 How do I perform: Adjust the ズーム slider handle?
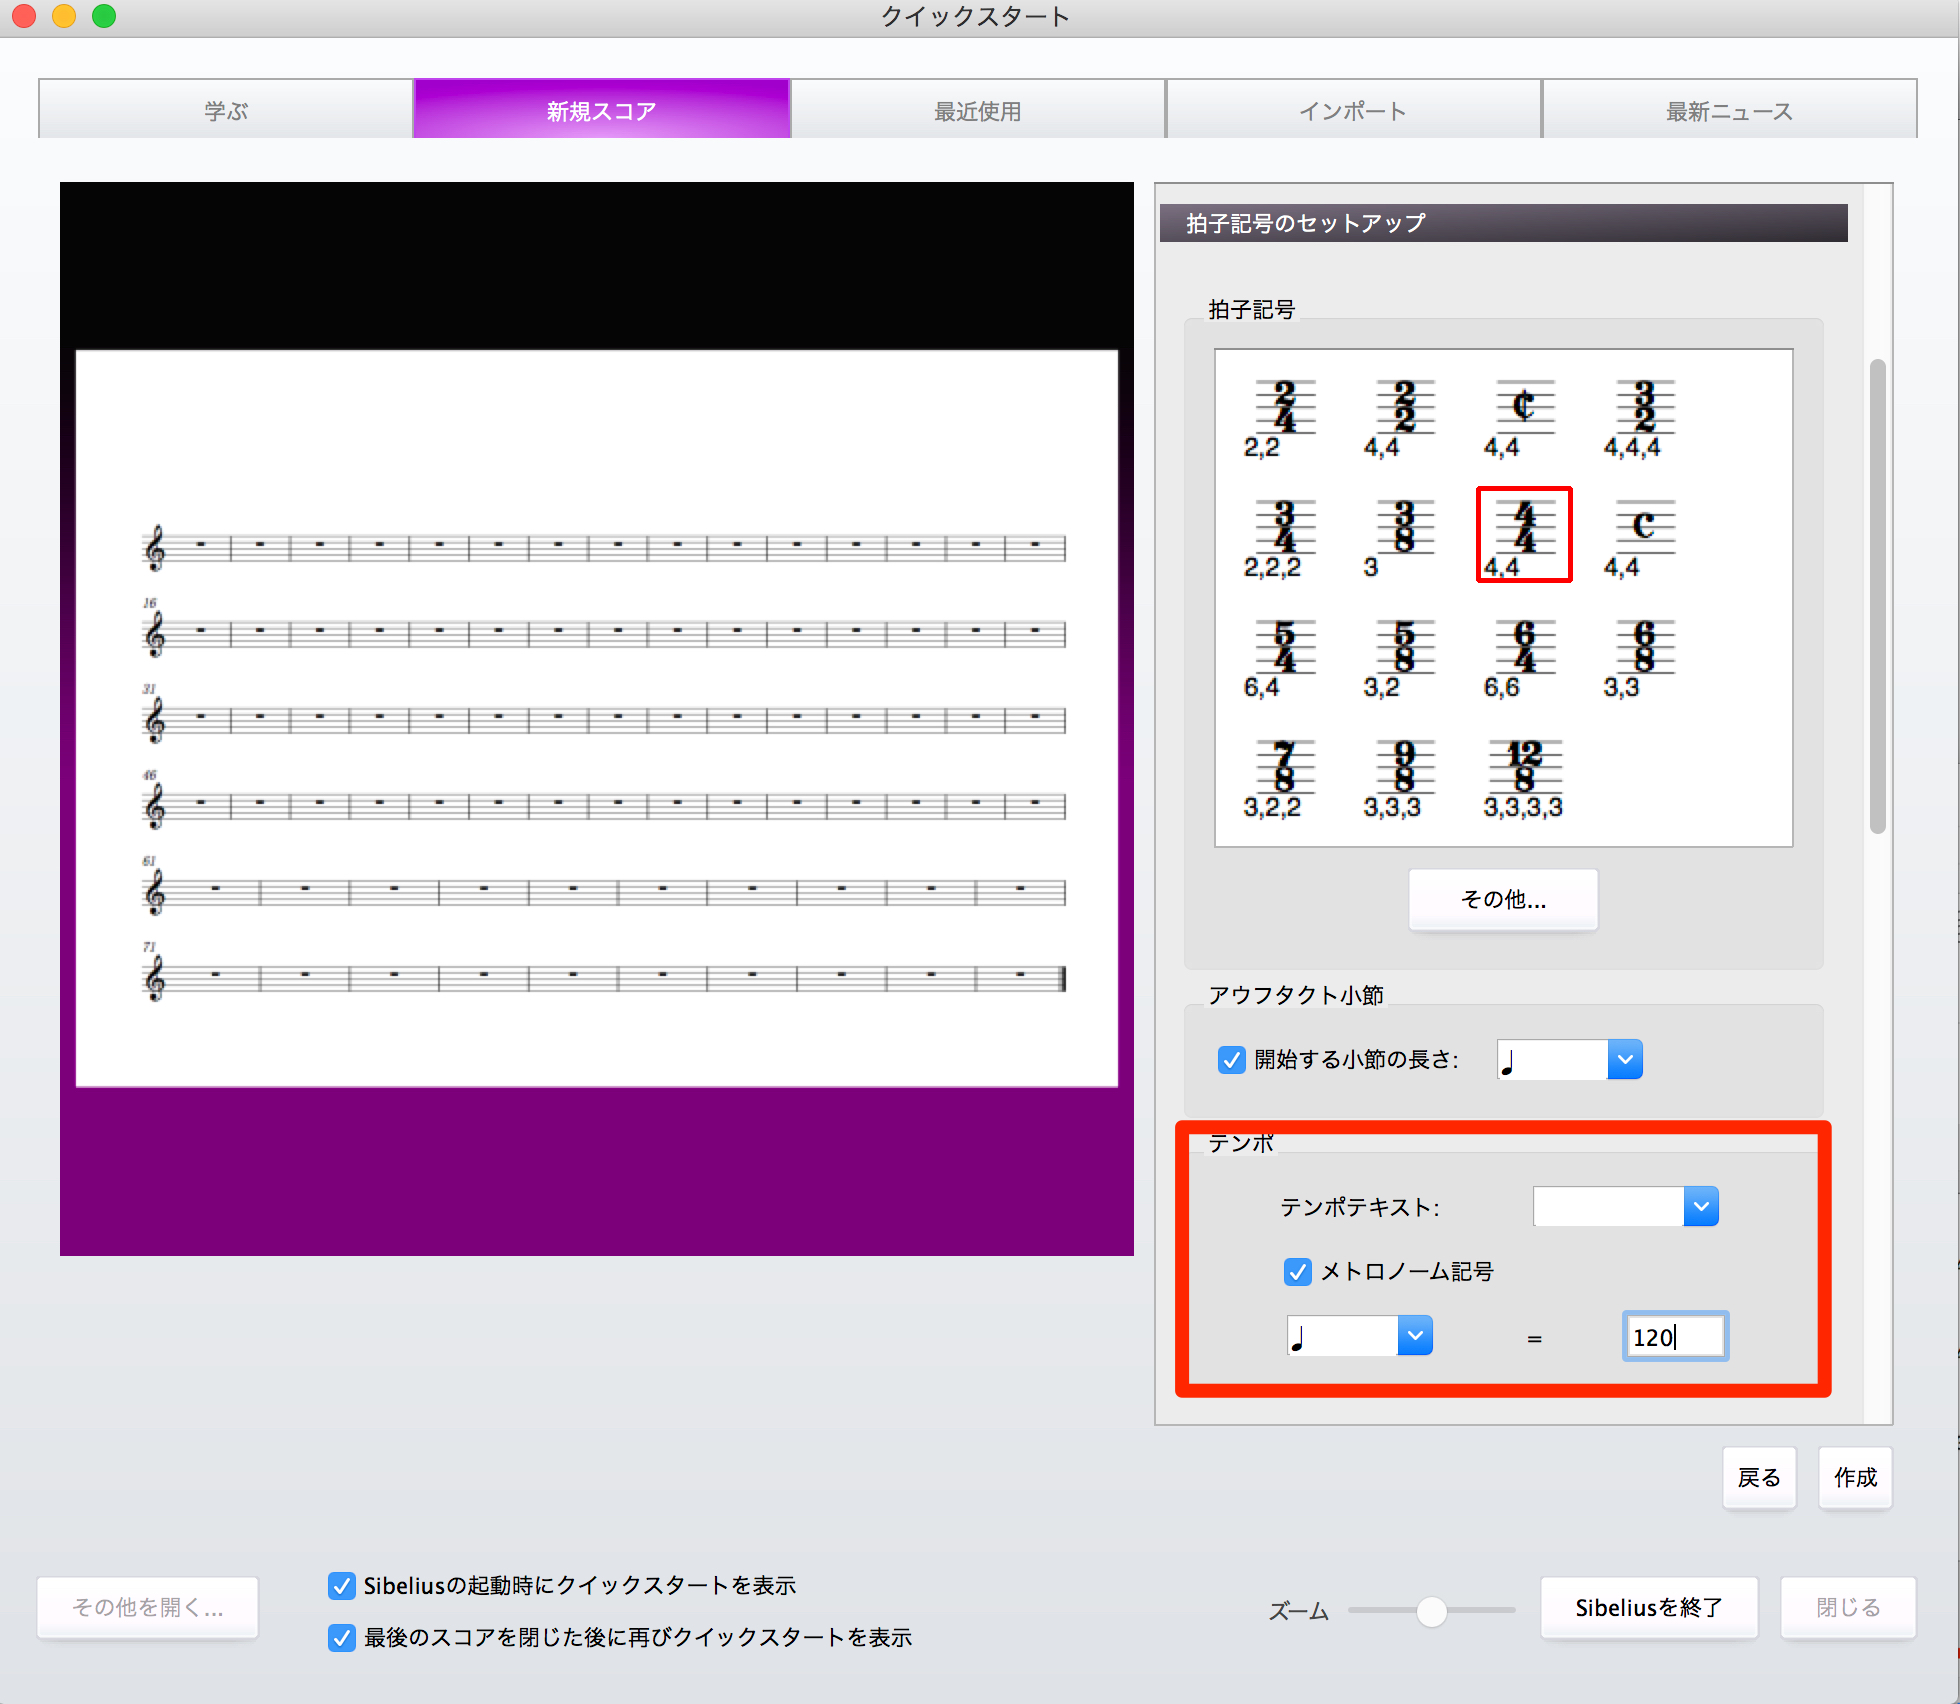click(x=1431, y=1611)
